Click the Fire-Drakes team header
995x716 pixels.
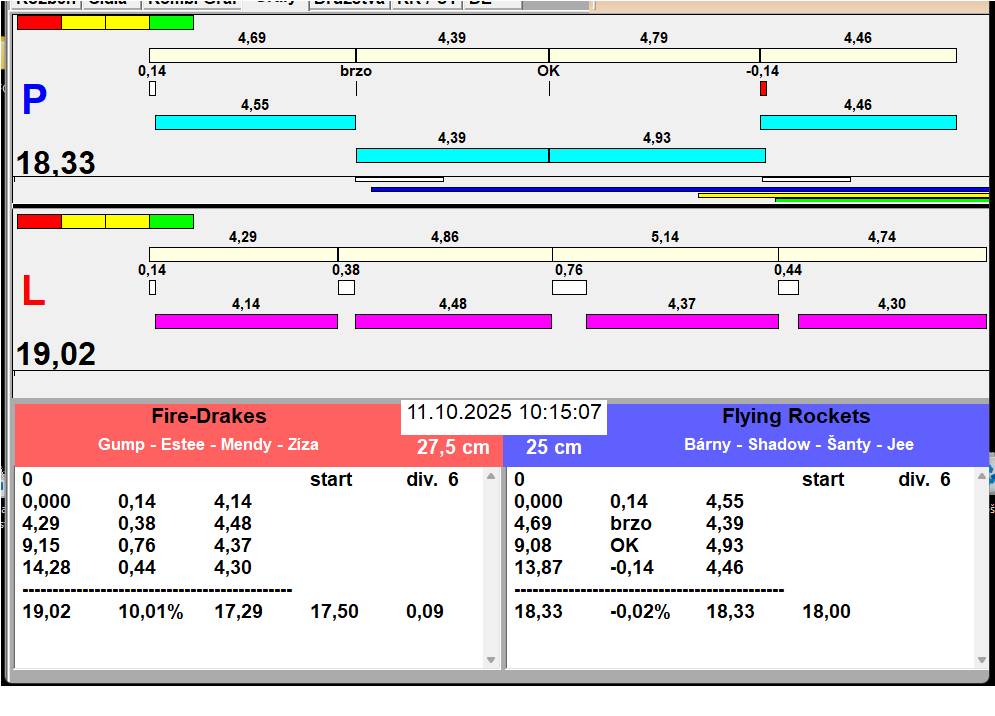(x=209, y=417)
